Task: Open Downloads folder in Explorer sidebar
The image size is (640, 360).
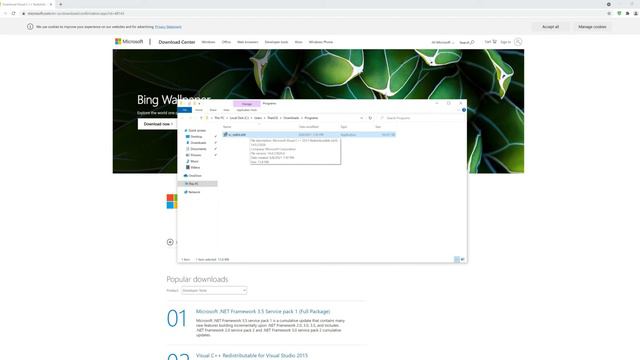Action: coord(198,143)
